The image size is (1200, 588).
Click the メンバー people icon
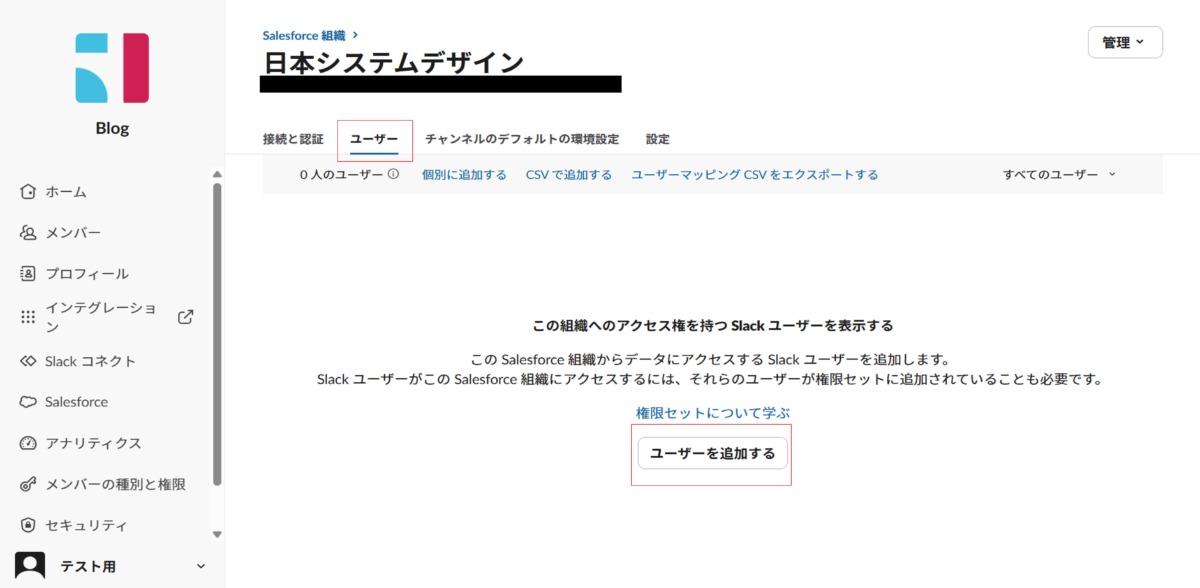[28, 233]
